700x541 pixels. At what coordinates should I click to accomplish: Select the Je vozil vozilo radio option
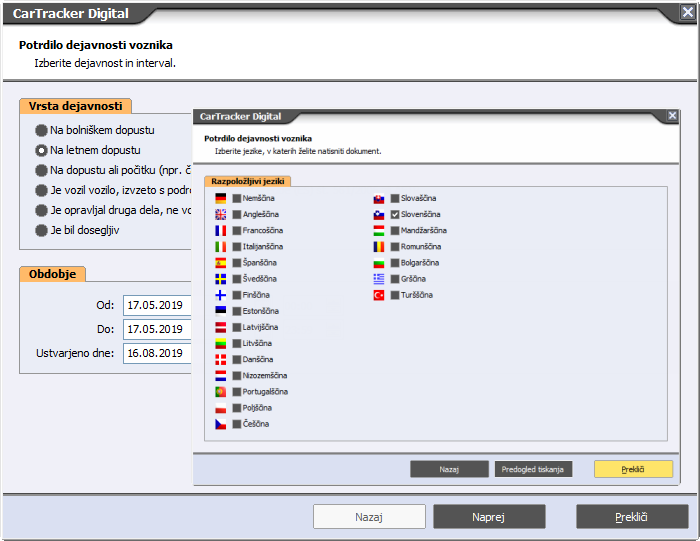point(41,190)
